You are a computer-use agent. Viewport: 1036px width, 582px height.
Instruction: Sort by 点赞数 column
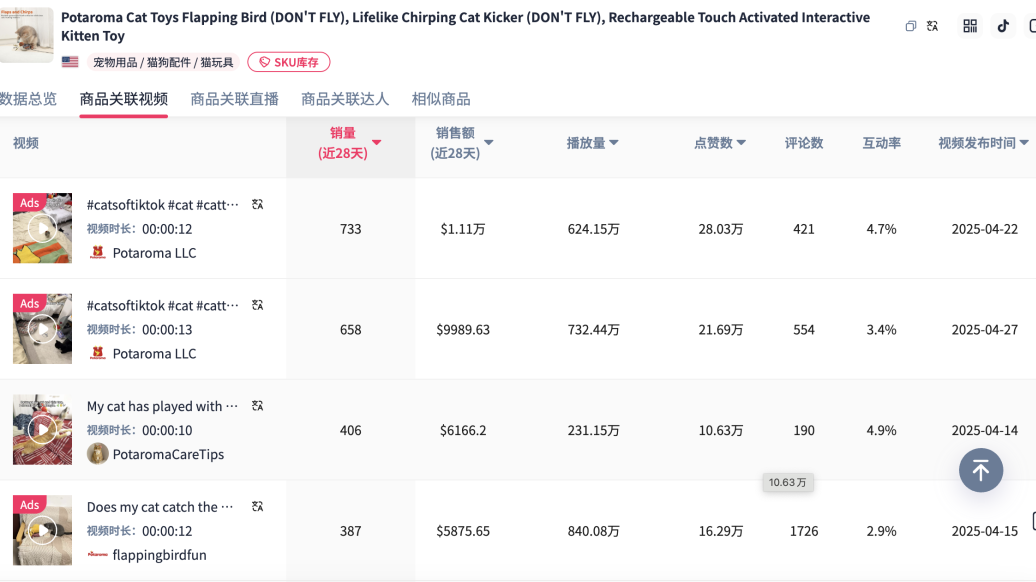(x=720, y=143)
